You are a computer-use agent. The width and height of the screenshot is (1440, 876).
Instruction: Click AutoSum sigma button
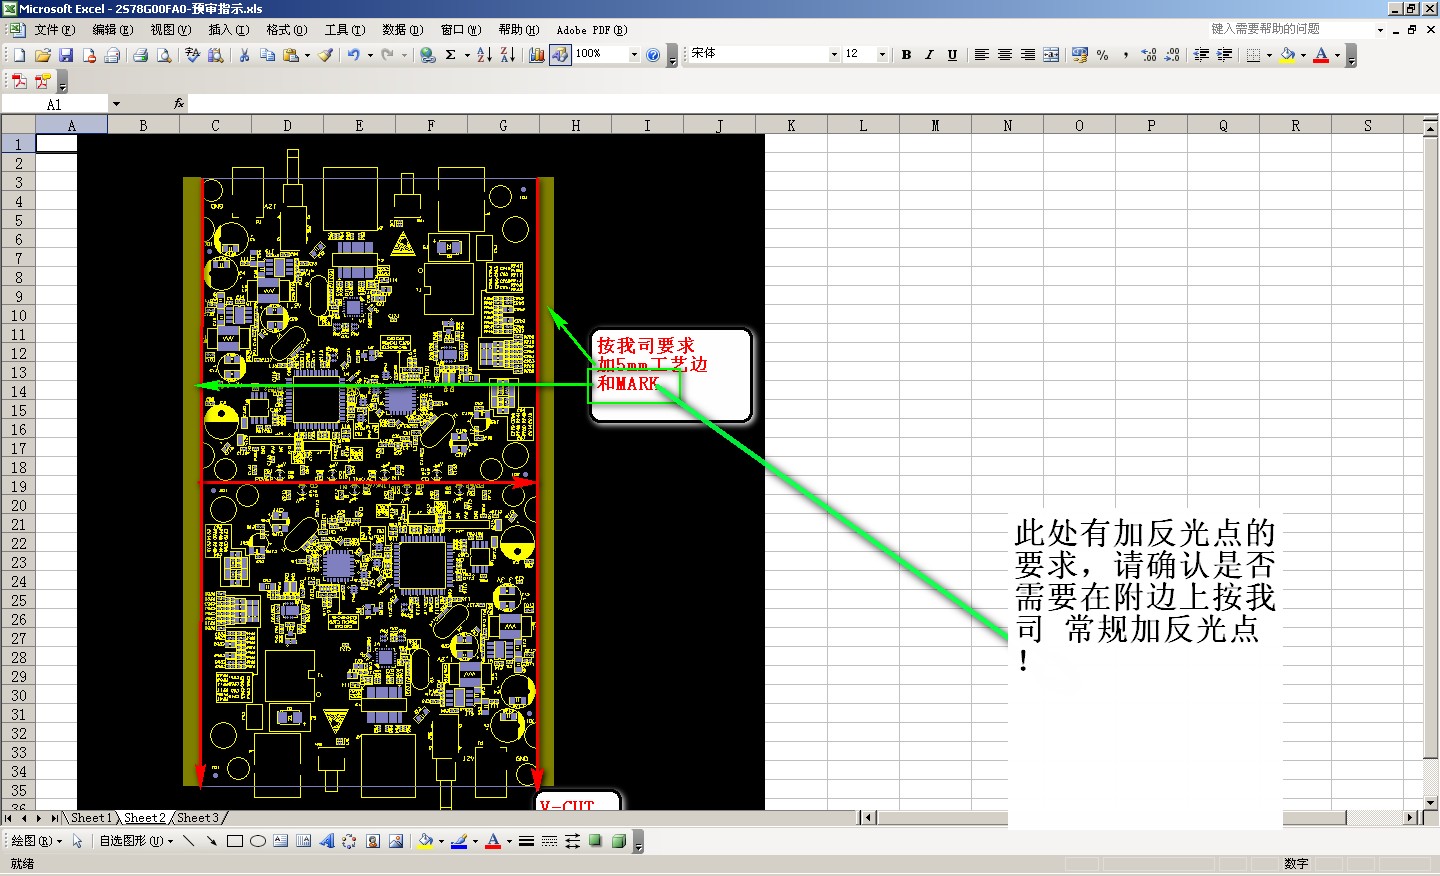coord(451,55)
